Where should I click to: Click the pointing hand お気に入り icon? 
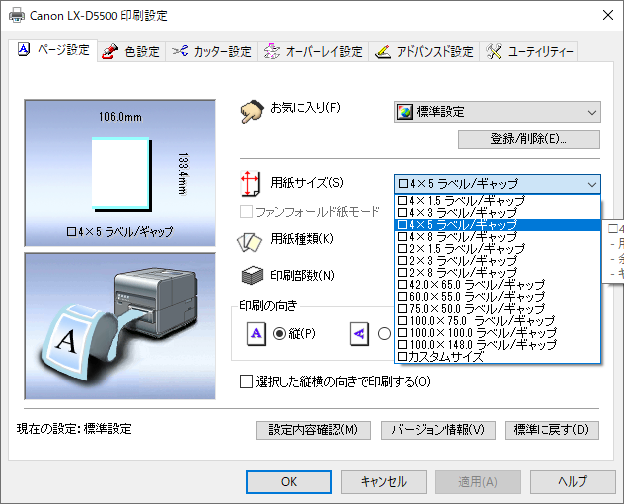pos(252,111)
